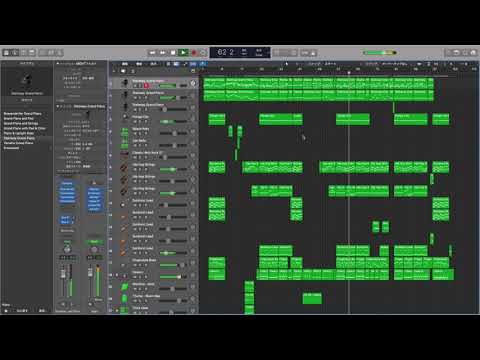Open the media Browsers button at far right
Image resolution: width=480 pixels, height=360 pixels.
(473, 53)
